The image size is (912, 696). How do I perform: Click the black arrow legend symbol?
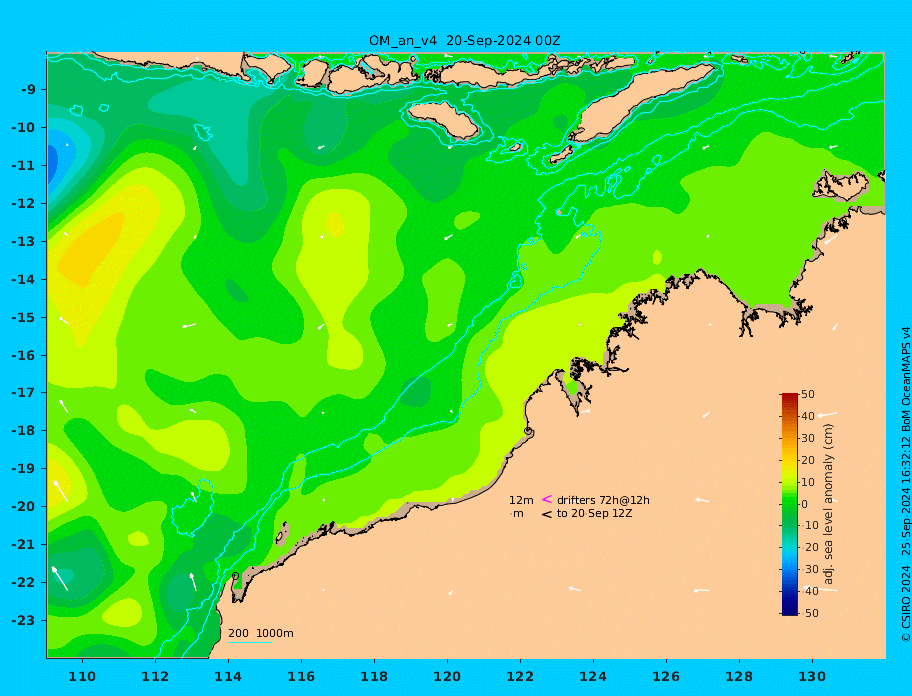pos(547,514)
